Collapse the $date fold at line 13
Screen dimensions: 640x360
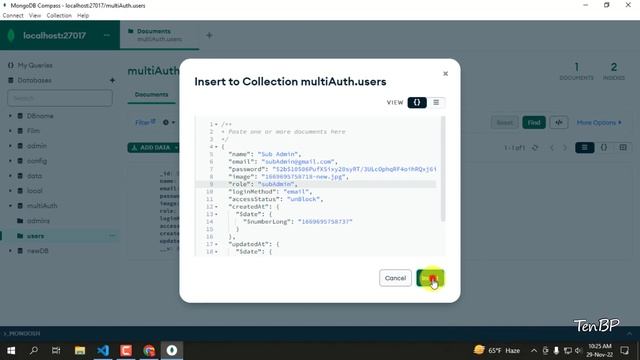(x=216, y=214)
